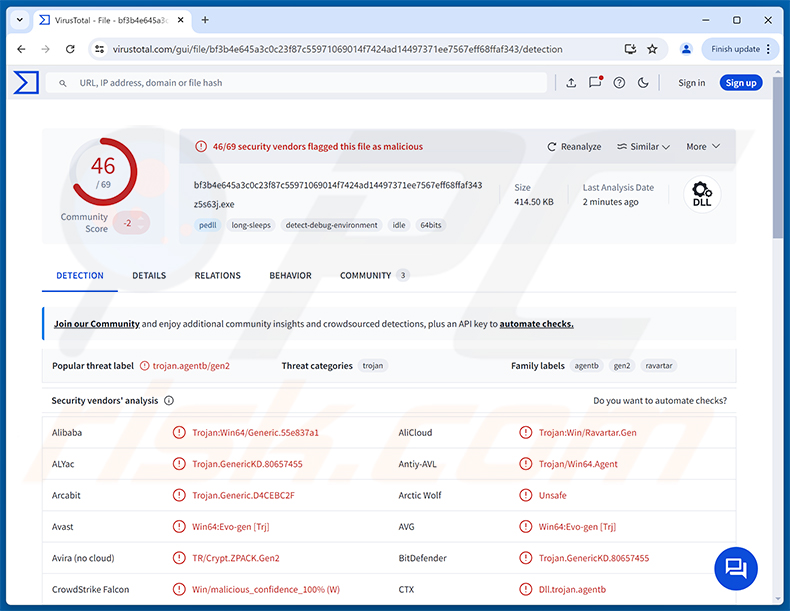Expand the tab search dropdown
The width and height of the screenshot is (790, 611).
(x=19, y=20)
